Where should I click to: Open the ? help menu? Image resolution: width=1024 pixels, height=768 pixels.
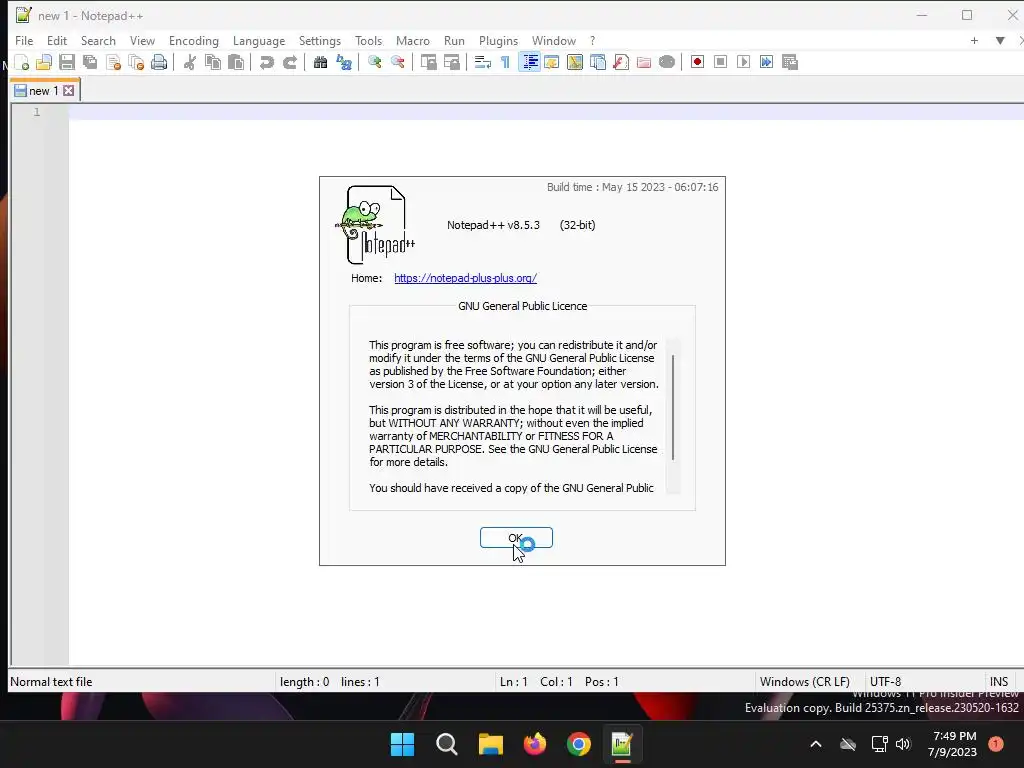[x=592, y=40]
